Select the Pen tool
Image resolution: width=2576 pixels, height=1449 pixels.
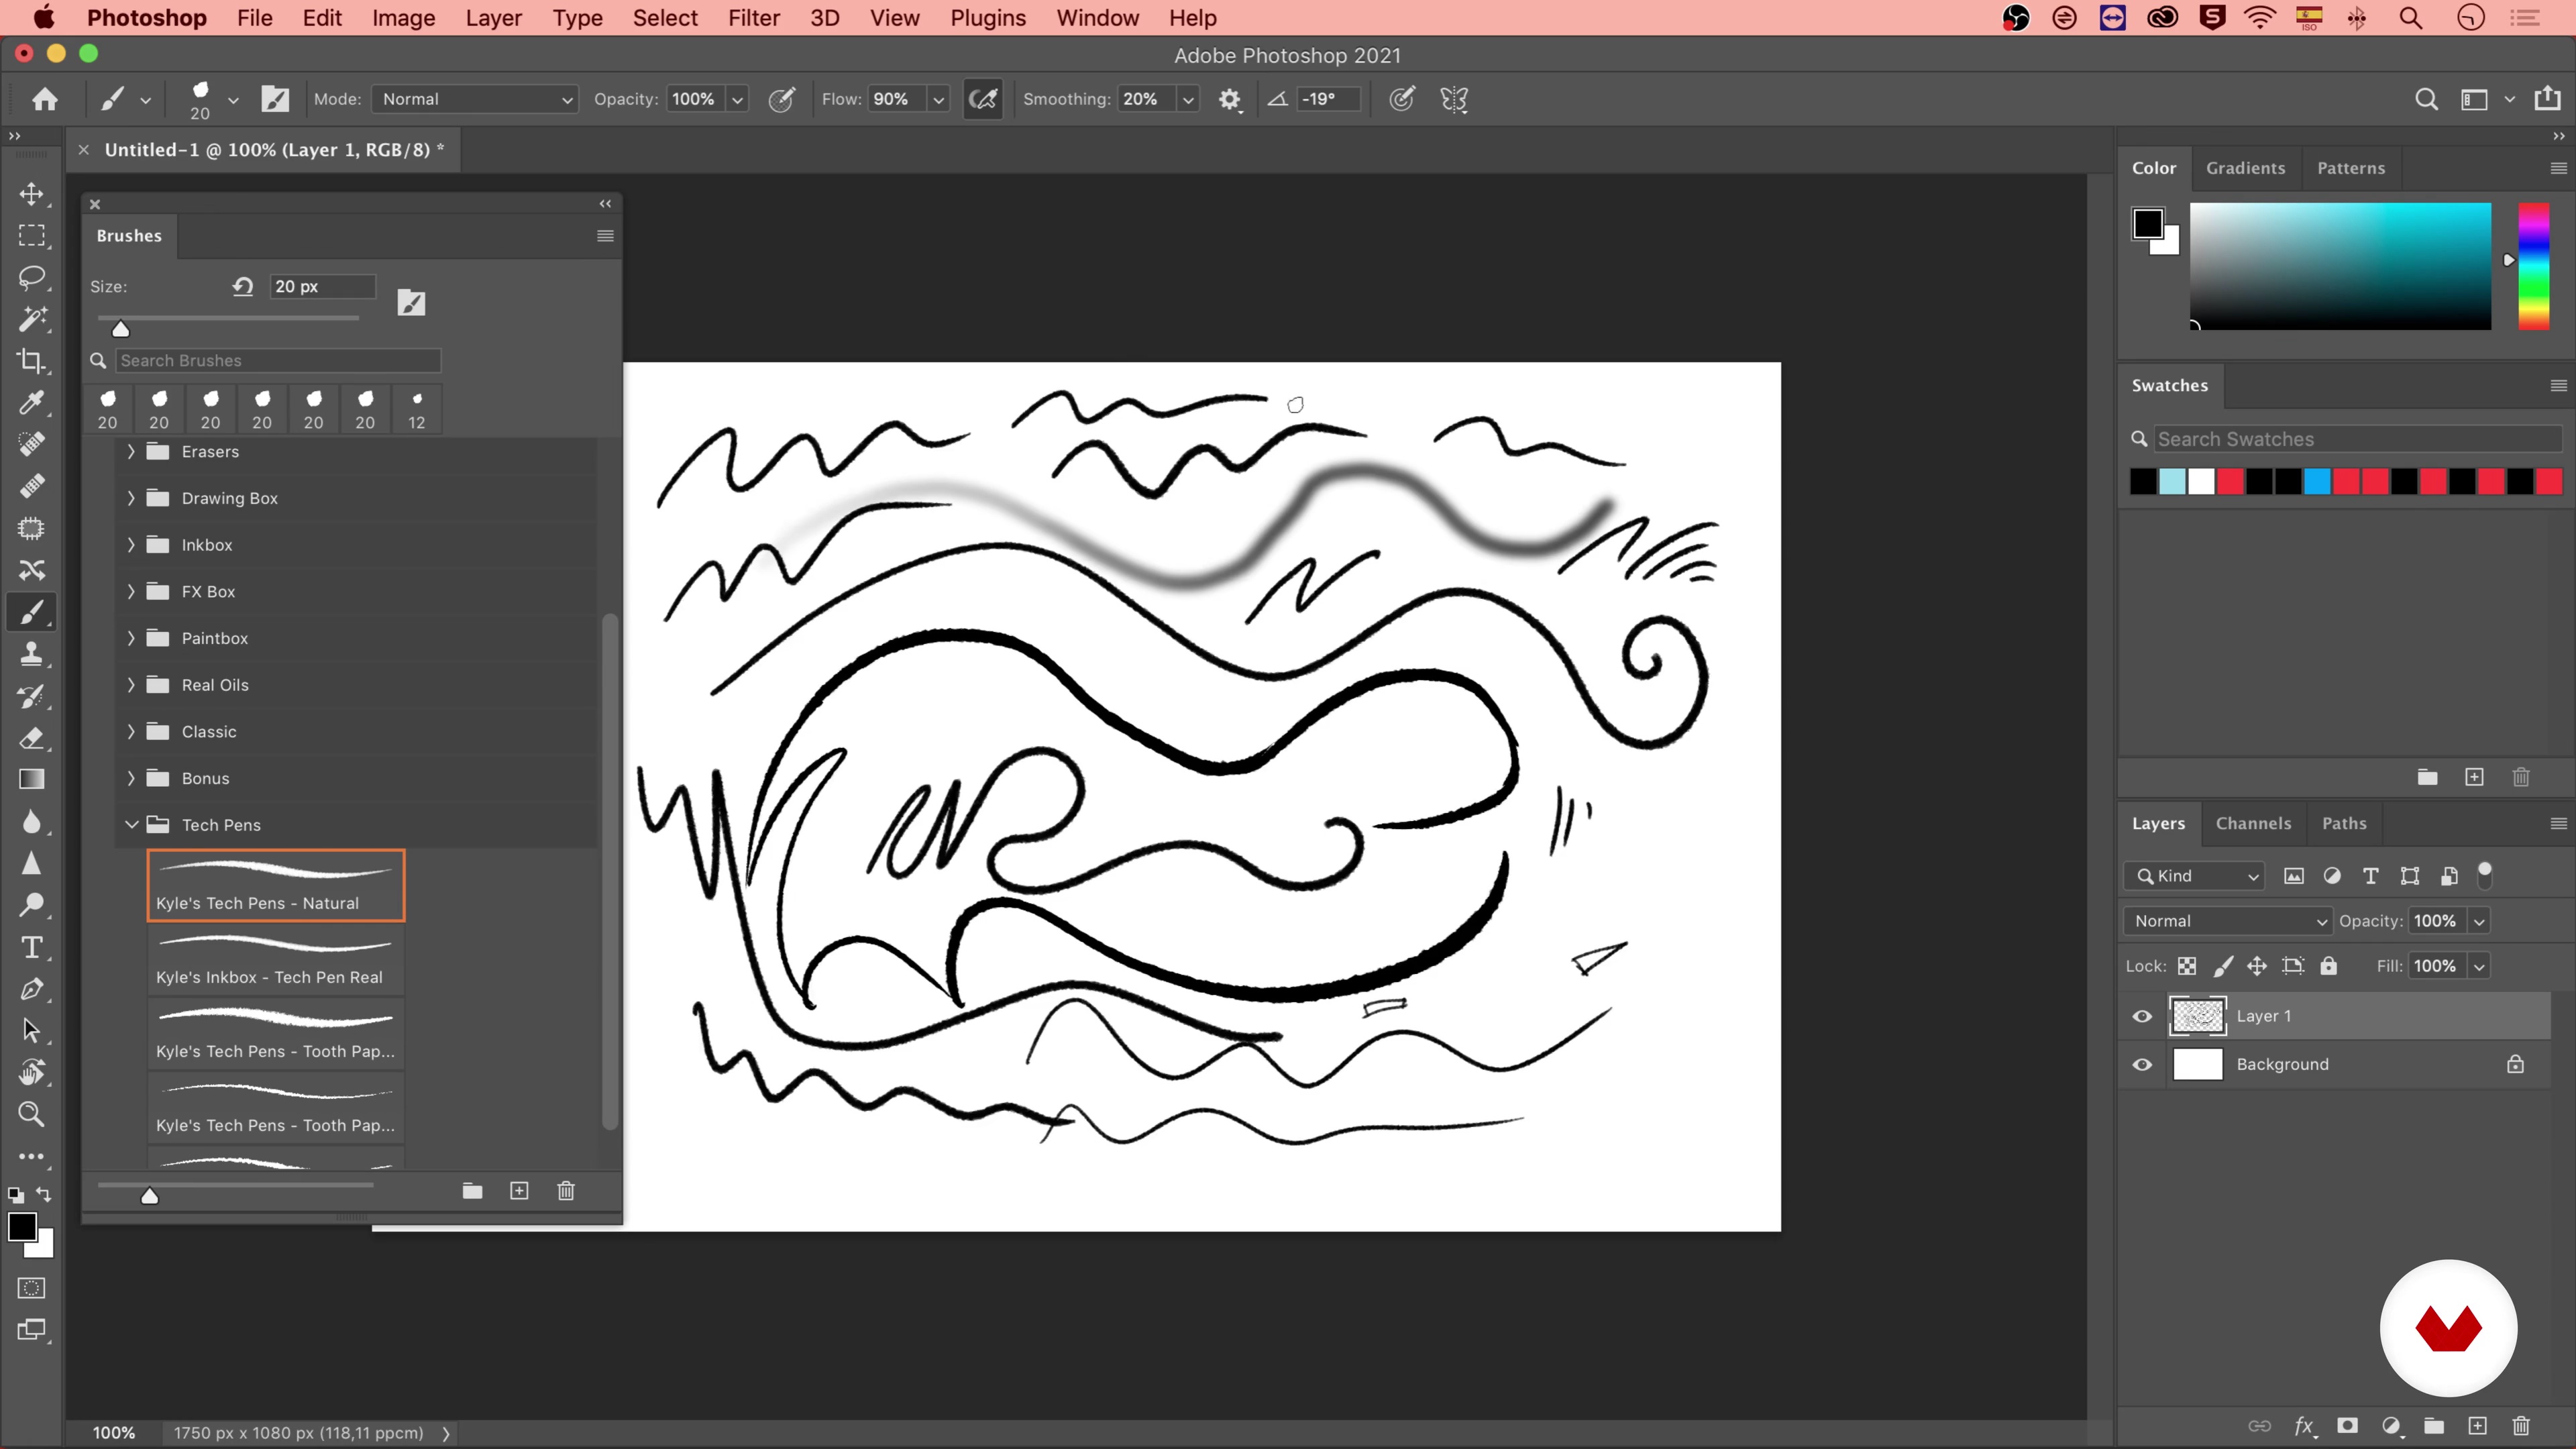point(32,989)
